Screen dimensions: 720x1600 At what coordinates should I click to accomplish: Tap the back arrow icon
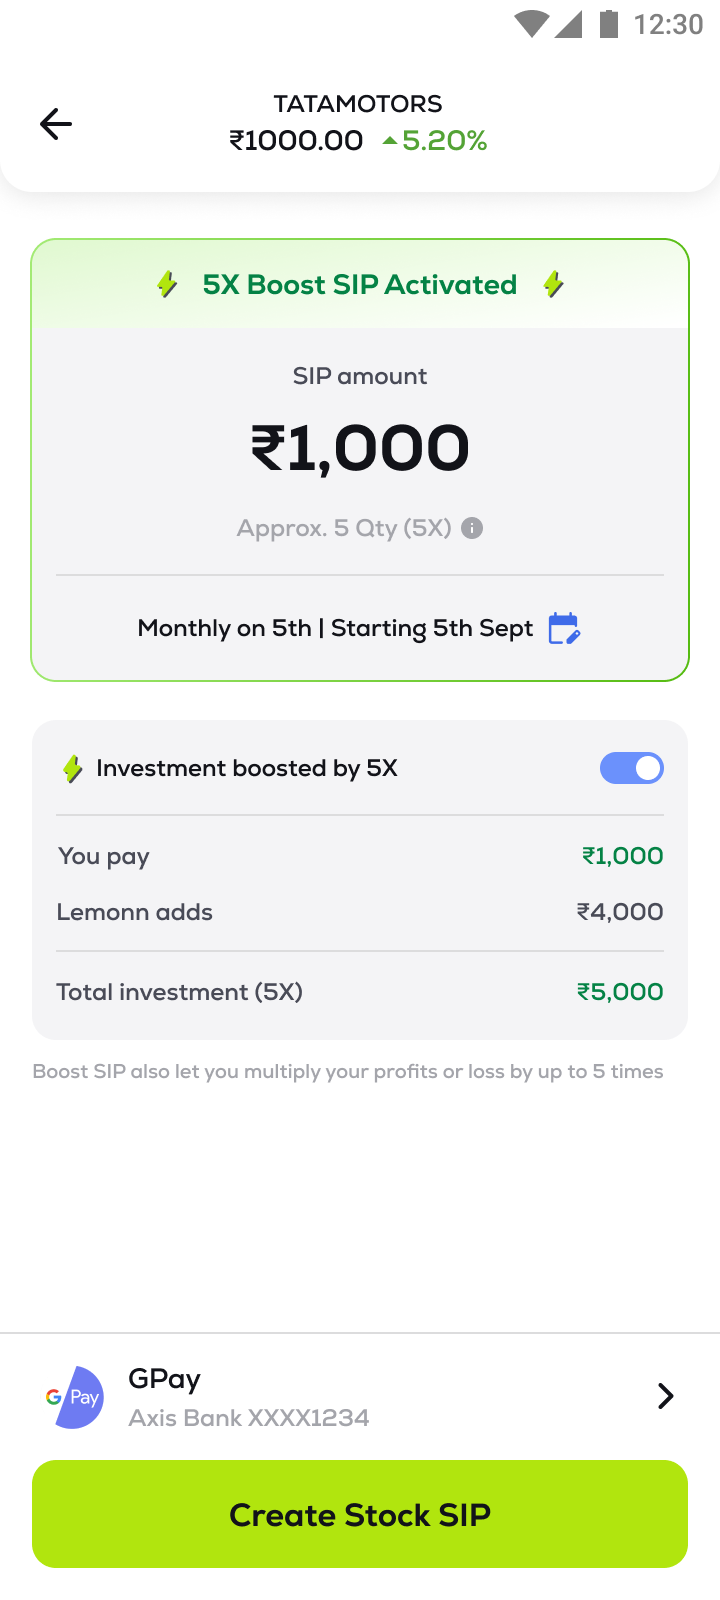56,124
